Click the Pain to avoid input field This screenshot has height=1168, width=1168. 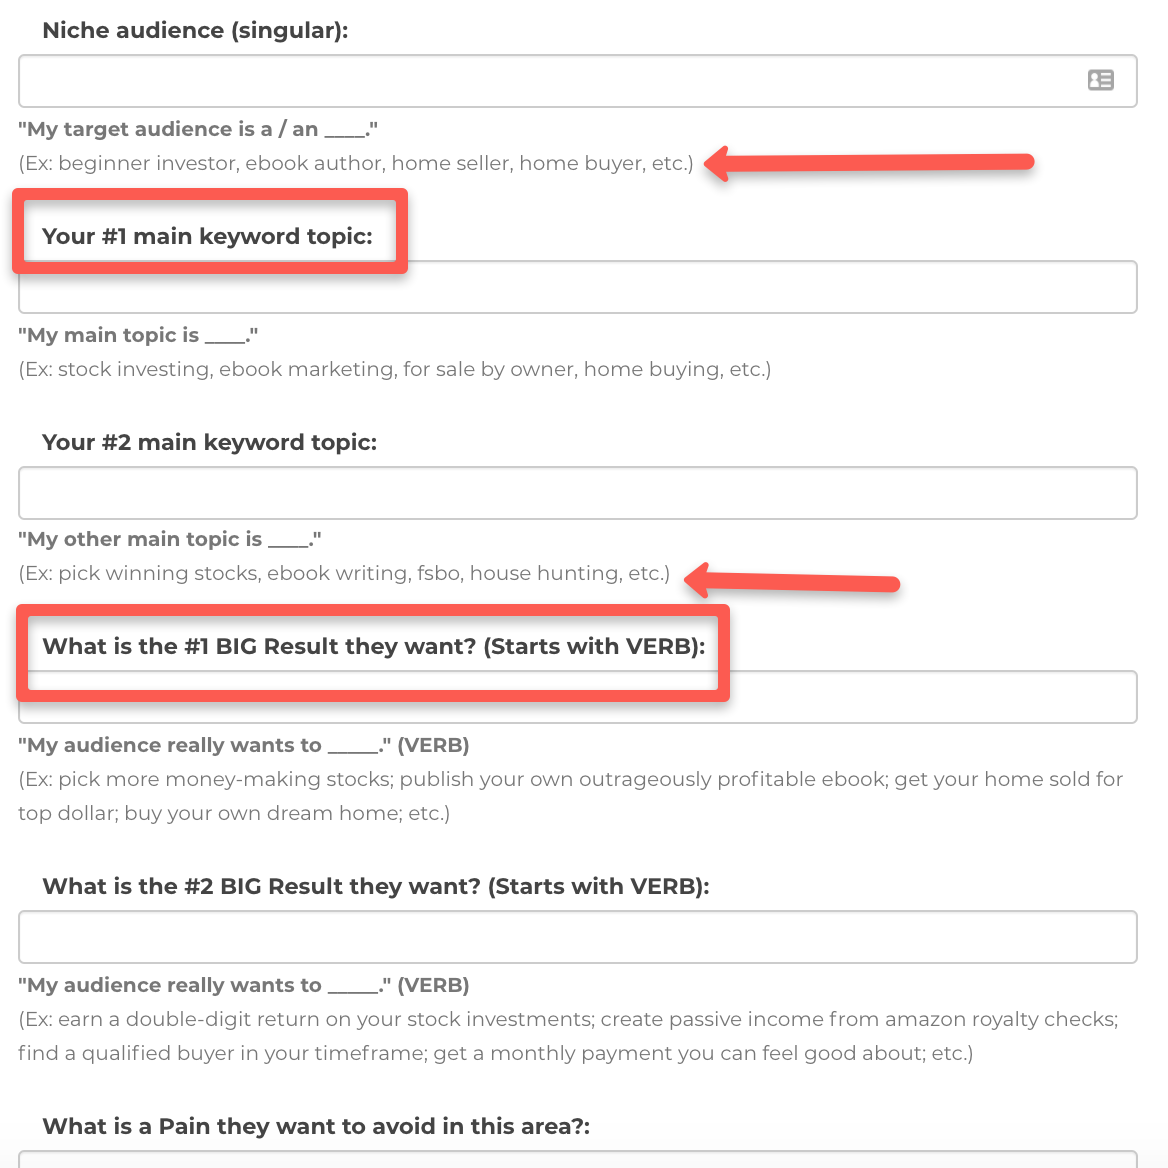[577, 1159]
